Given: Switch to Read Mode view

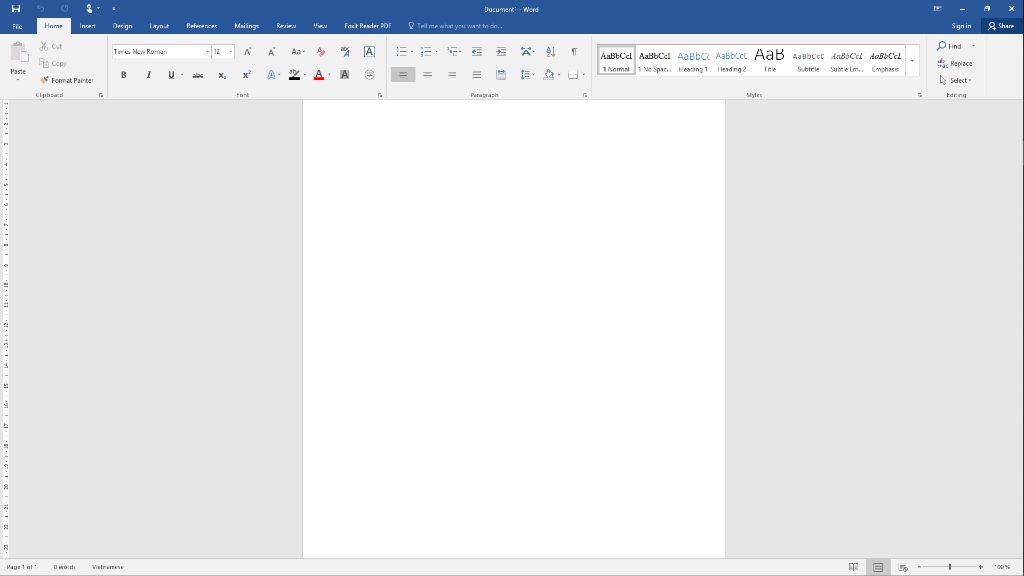Looking at the screenshot, I should 853,567.
